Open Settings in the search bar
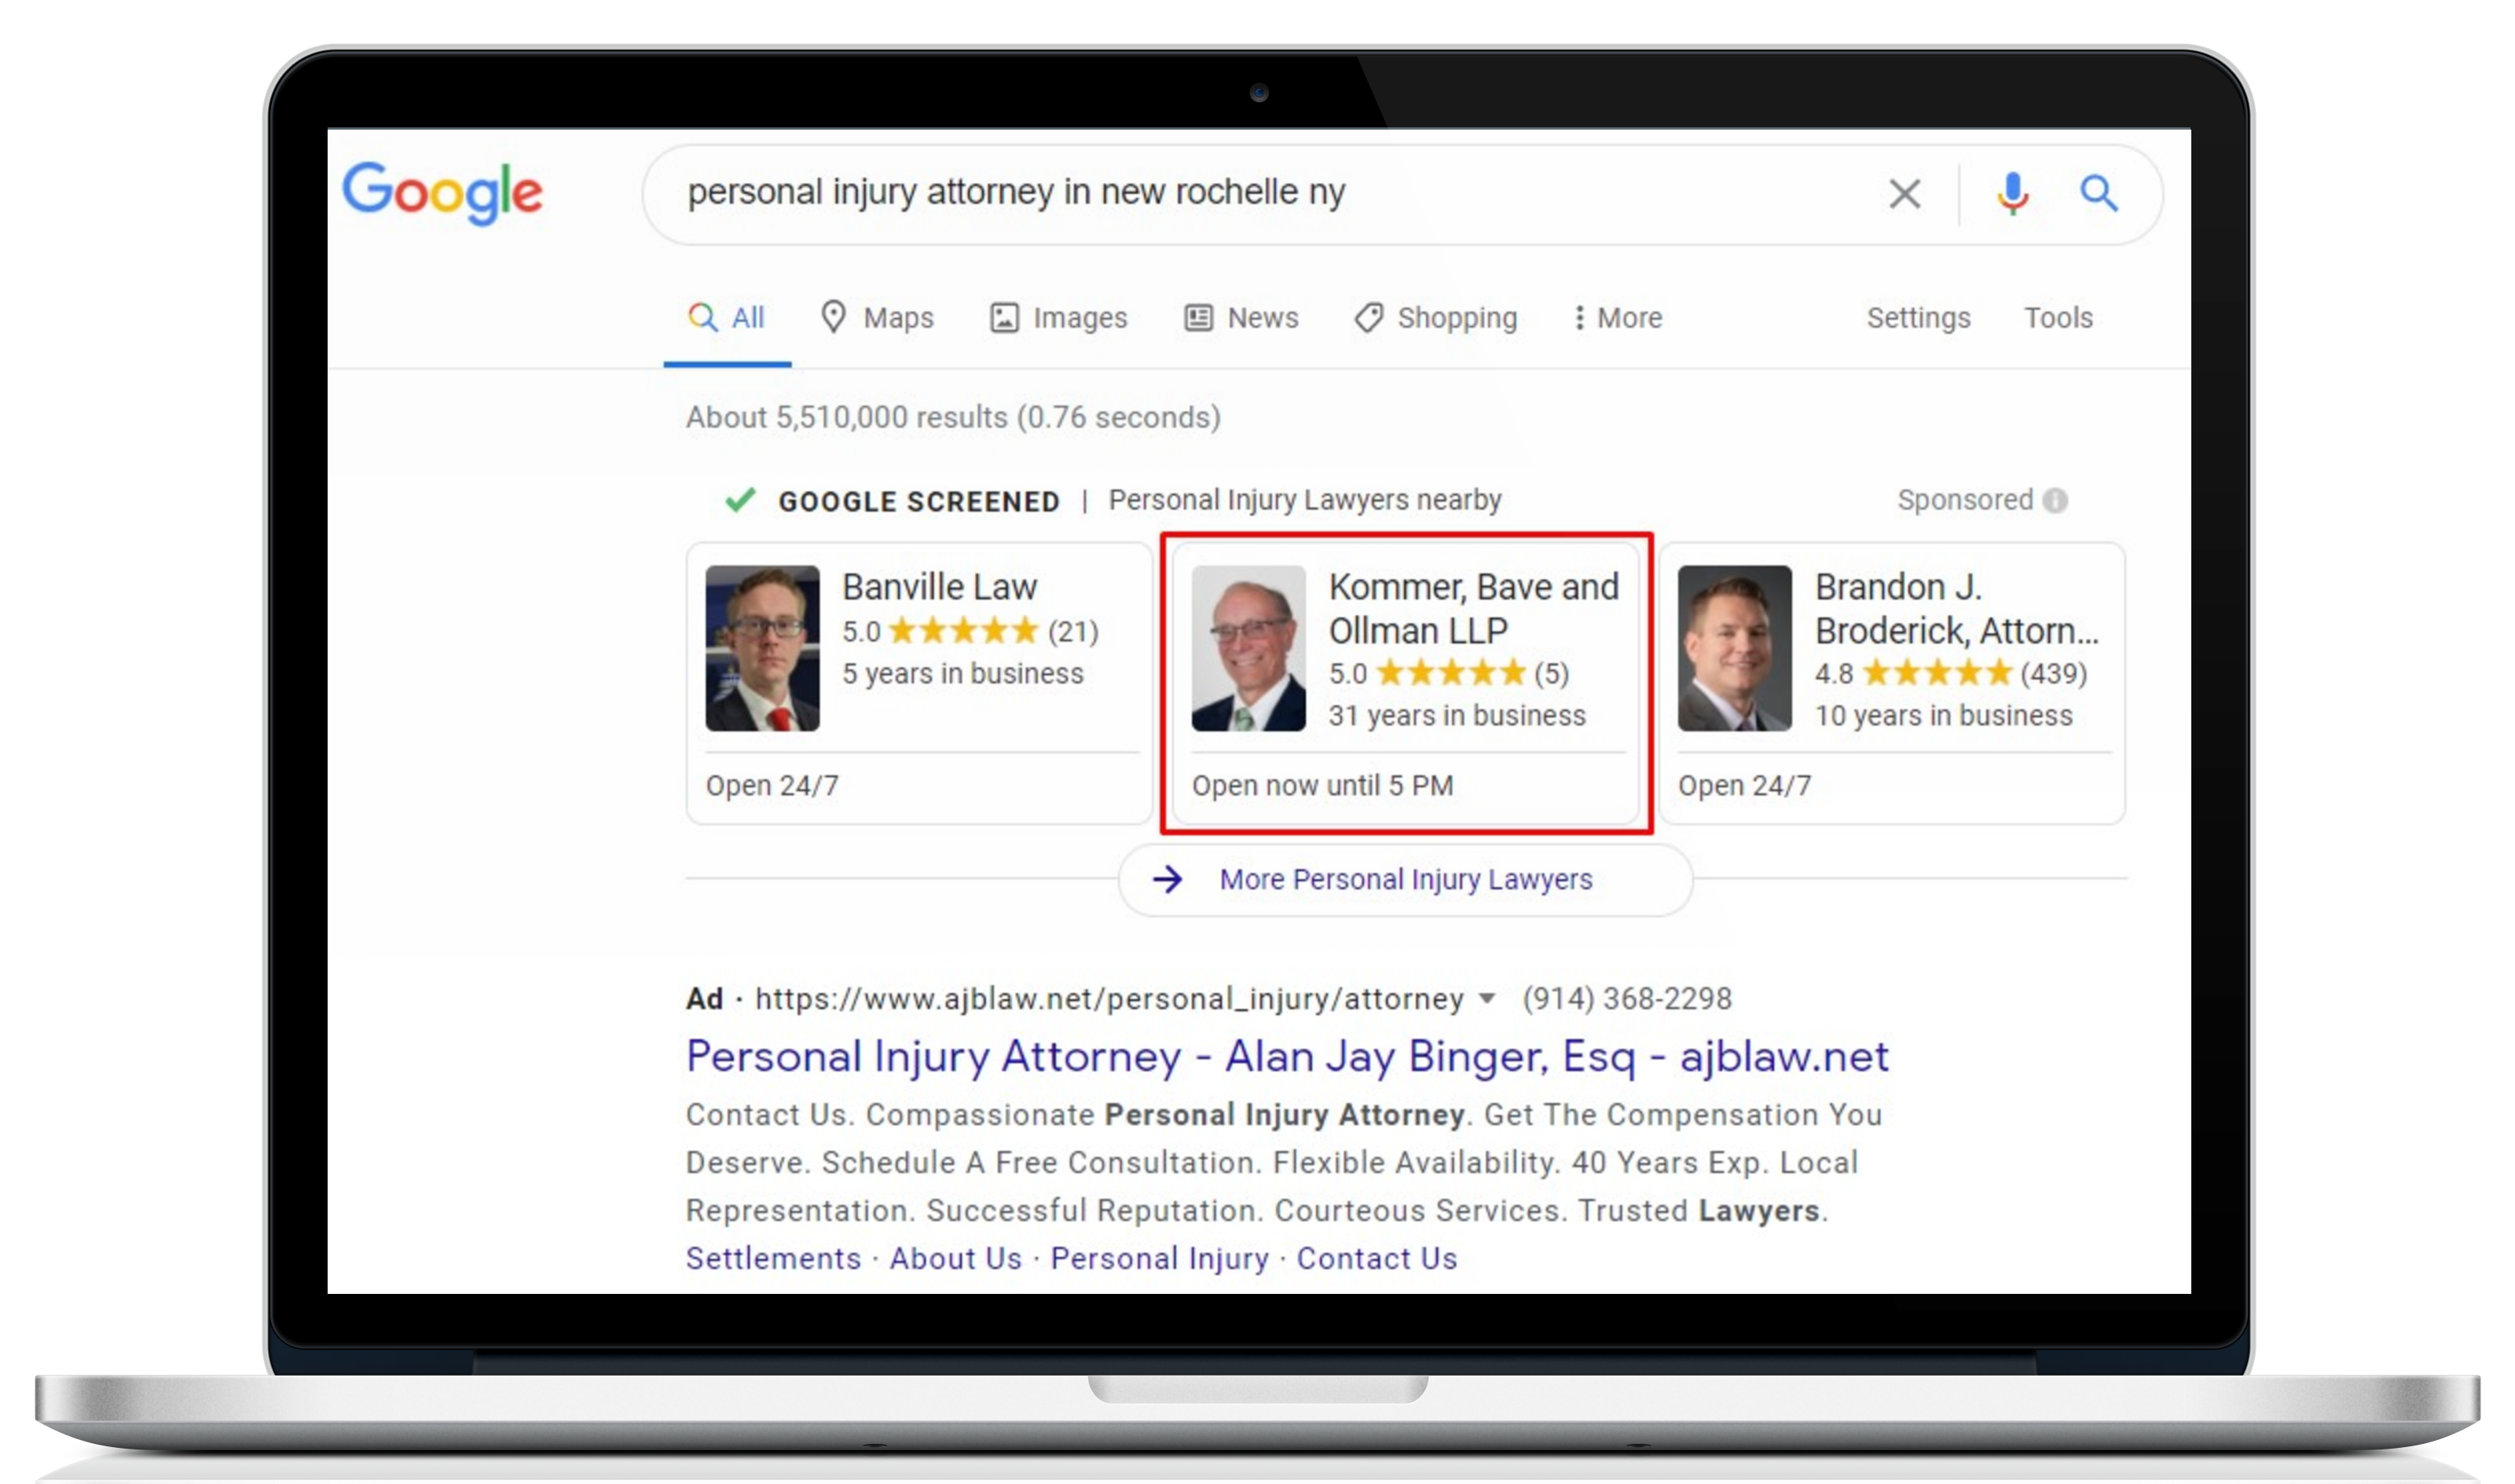 (x=1918, y=317)
